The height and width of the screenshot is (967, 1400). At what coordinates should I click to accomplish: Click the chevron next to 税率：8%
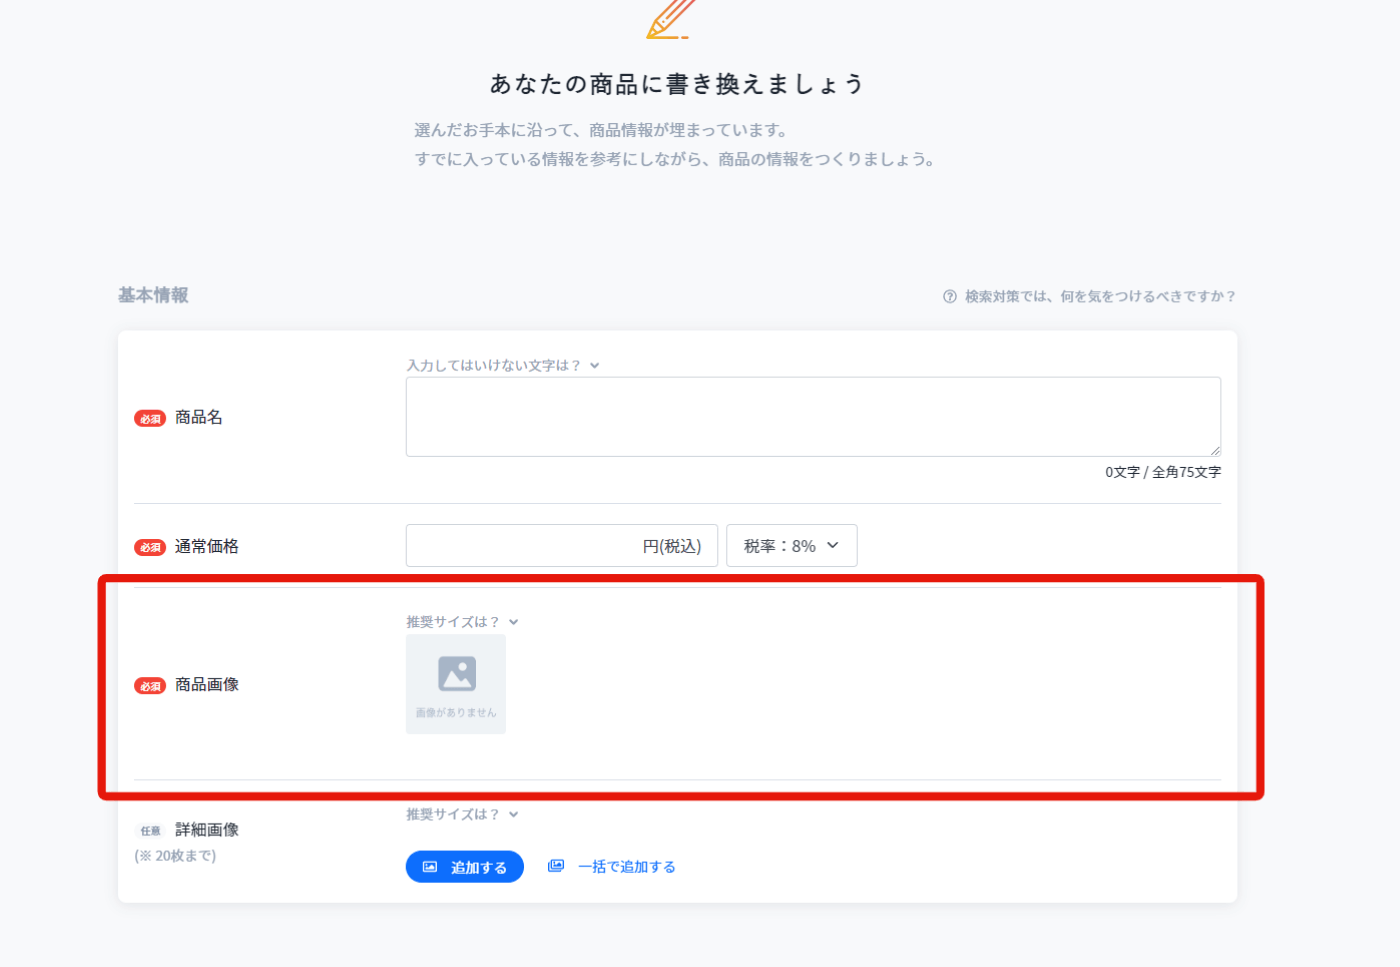pyautogui.click(x=833, y=545)
